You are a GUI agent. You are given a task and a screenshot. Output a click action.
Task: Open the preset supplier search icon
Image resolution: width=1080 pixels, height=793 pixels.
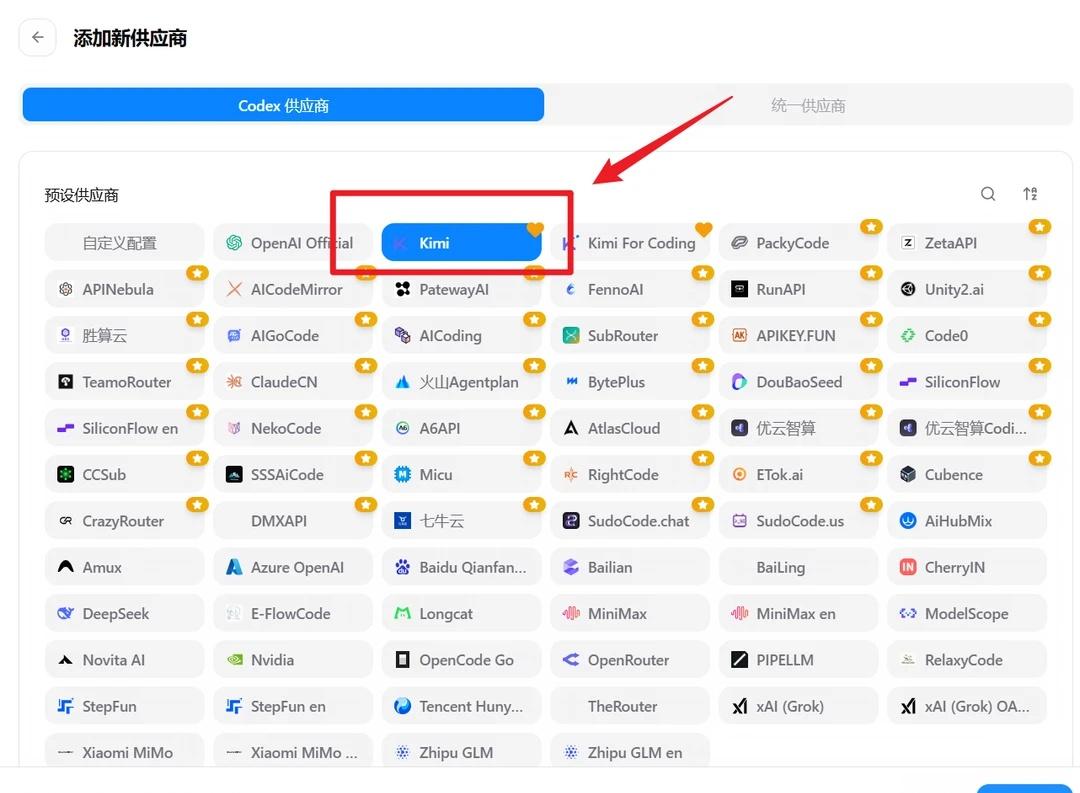tap(988, 194)
